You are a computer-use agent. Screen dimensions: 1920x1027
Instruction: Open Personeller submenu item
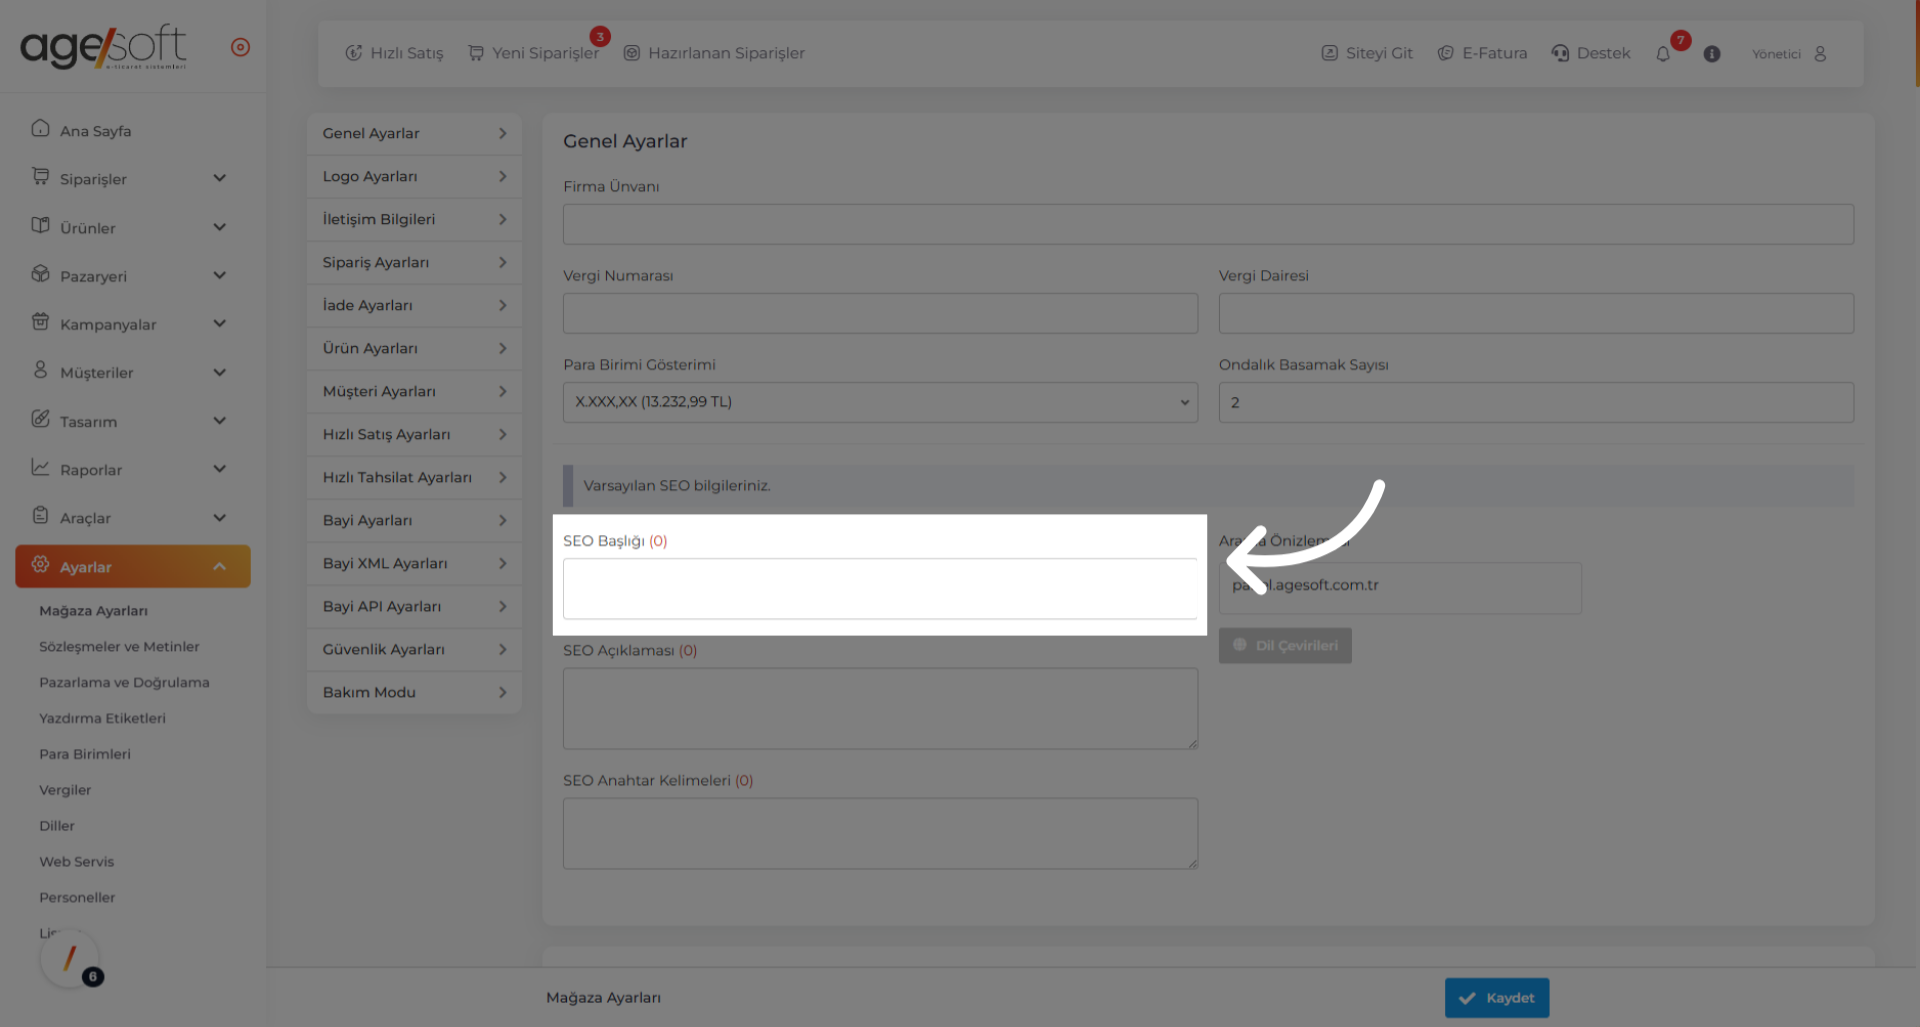pyautogui.click(x=77, y=898)
